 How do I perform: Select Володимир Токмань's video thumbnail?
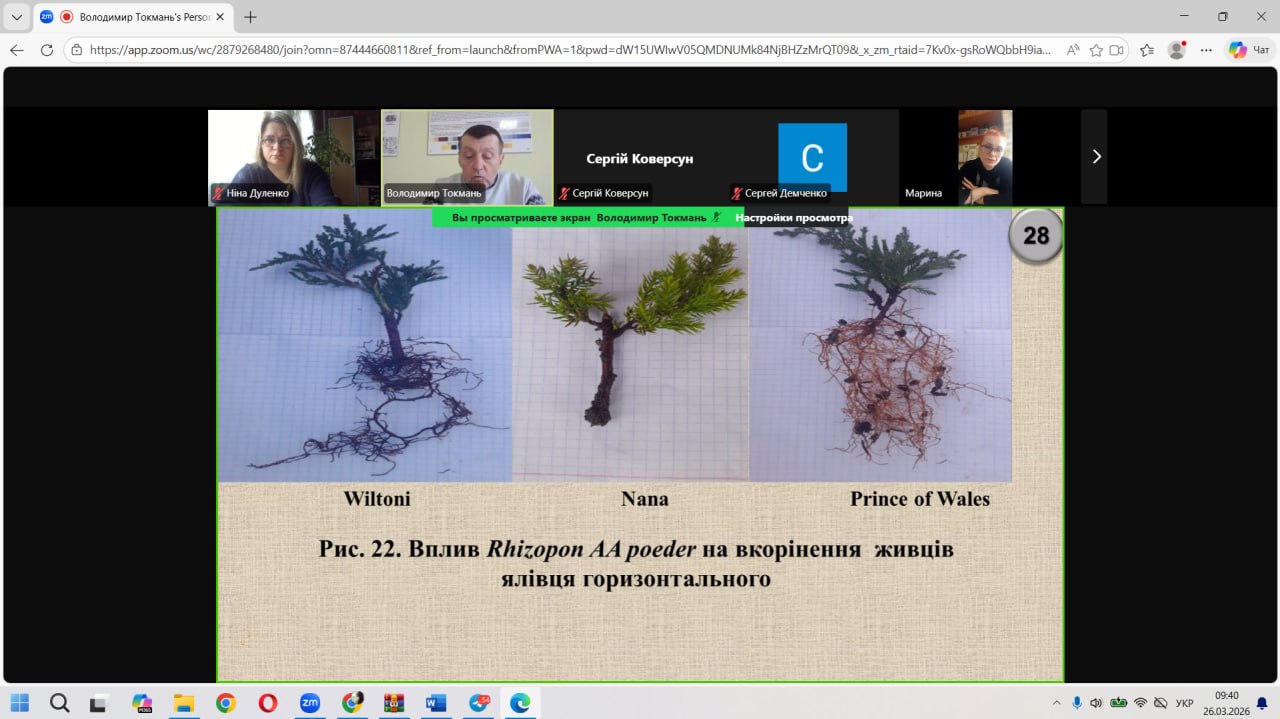coord(467,157)
